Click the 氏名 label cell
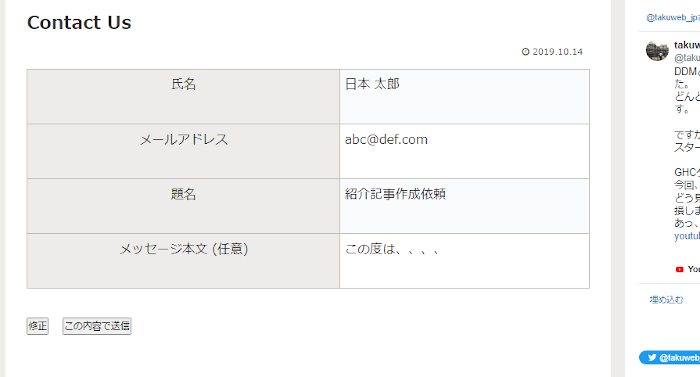Viewport: 700px width, 377px height. (x=183, y=96)
